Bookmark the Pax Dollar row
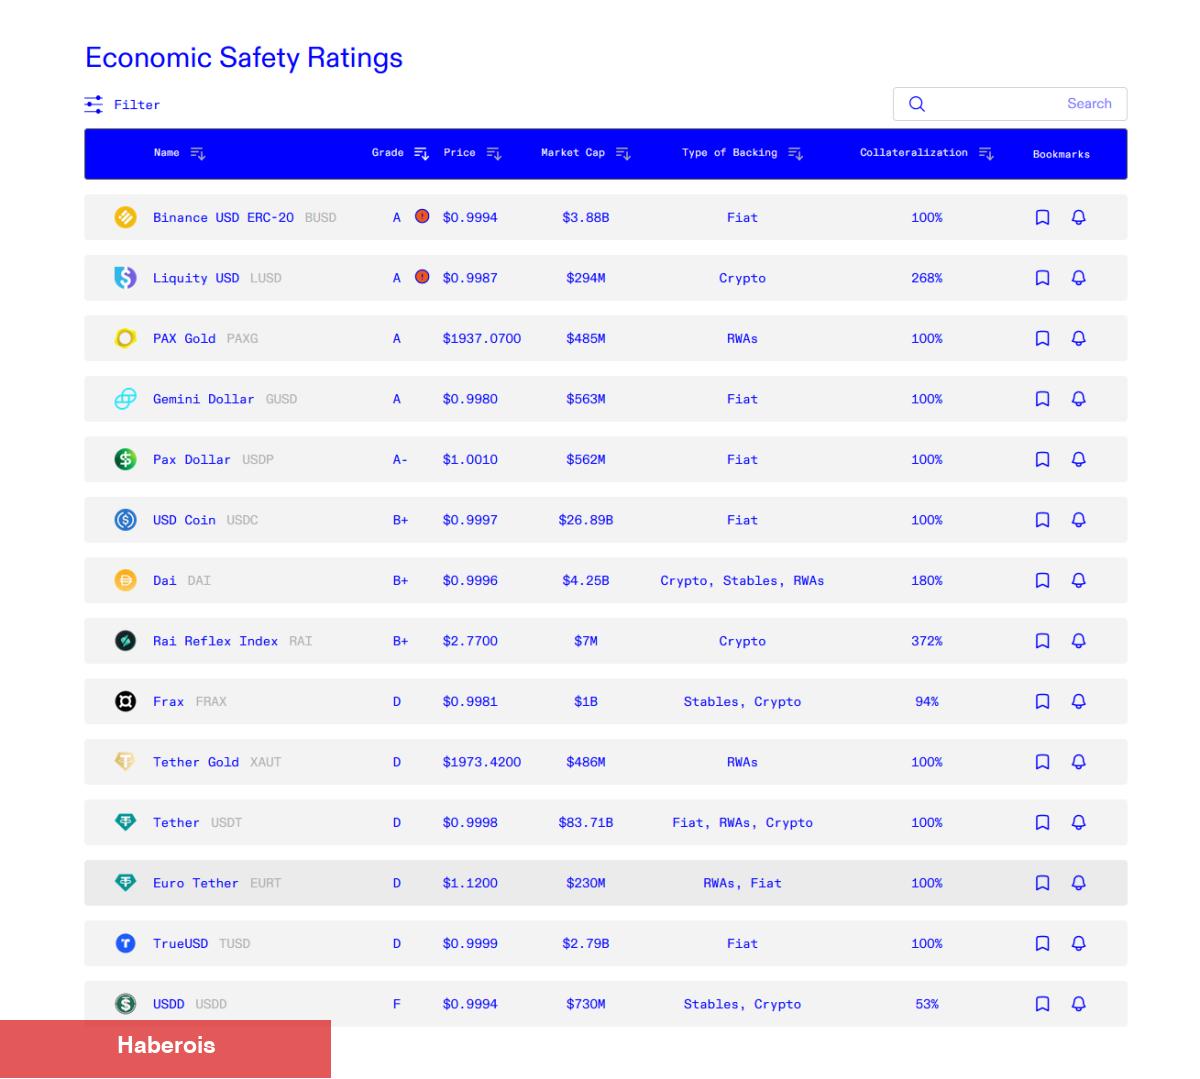Viewport: 1200px width, 1079px height. [1042, 459]
